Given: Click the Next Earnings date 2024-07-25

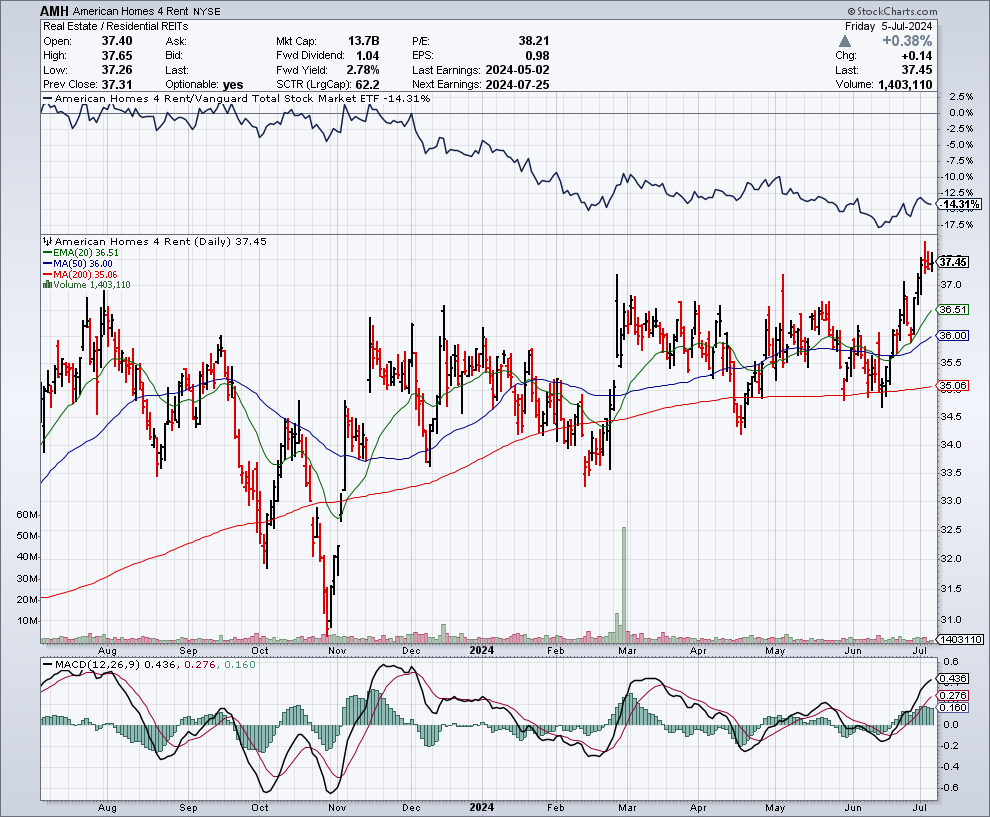Looking at the screenshot, I should [x=517, y=85].
